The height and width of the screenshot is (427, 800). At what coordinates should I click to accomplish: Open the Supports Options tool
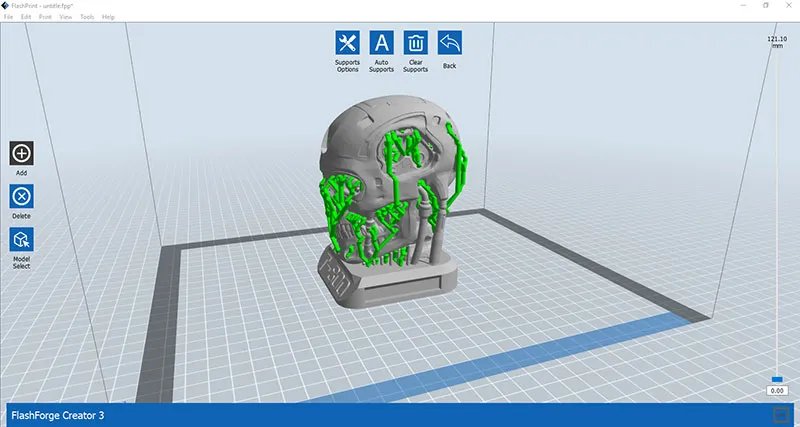[347, 43]
